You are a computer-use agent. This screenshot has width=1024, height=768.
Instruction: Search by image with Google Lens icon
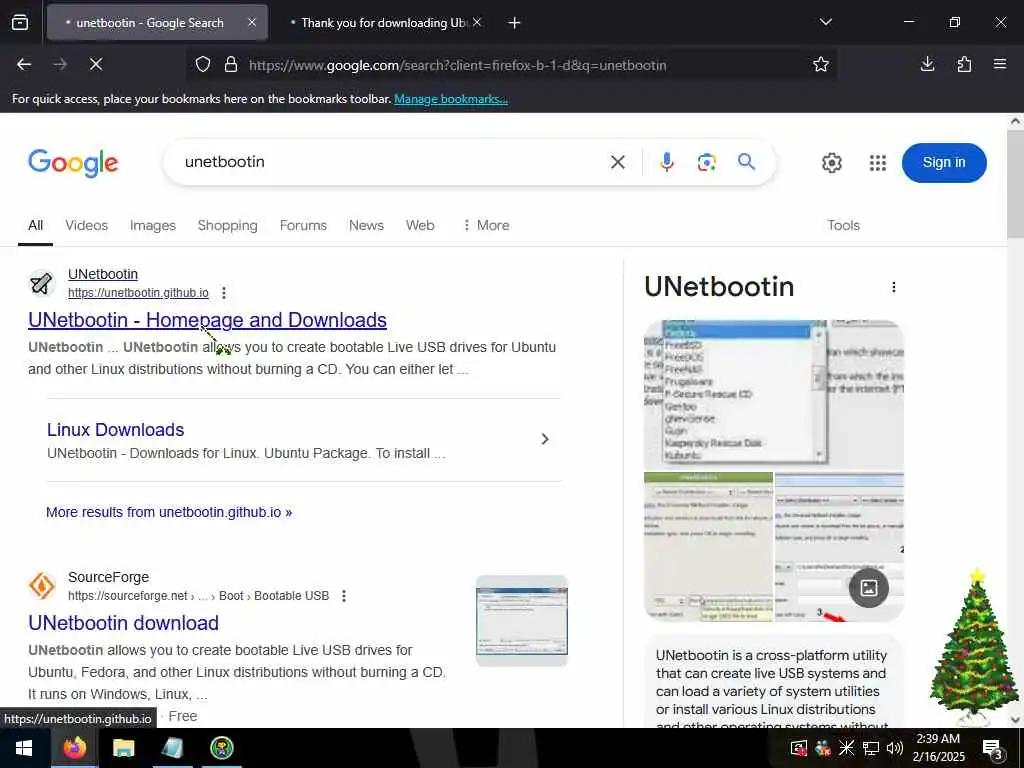[x=707, y=162]
